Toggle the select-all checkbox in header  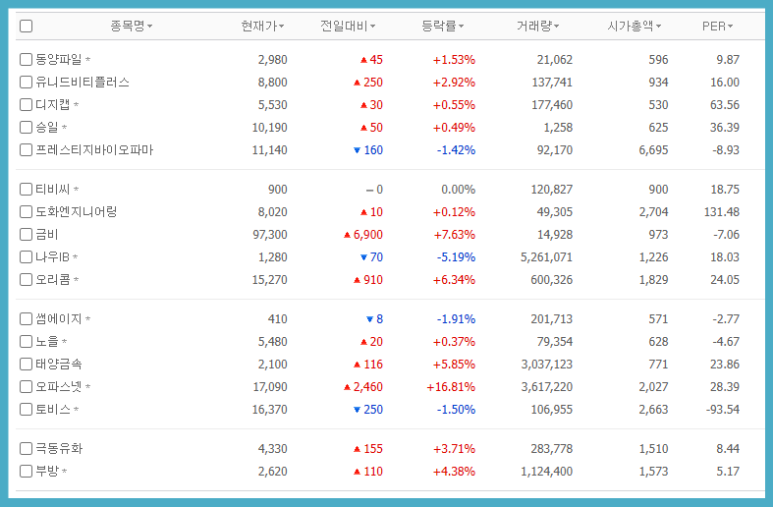click(x=26, y=26)
